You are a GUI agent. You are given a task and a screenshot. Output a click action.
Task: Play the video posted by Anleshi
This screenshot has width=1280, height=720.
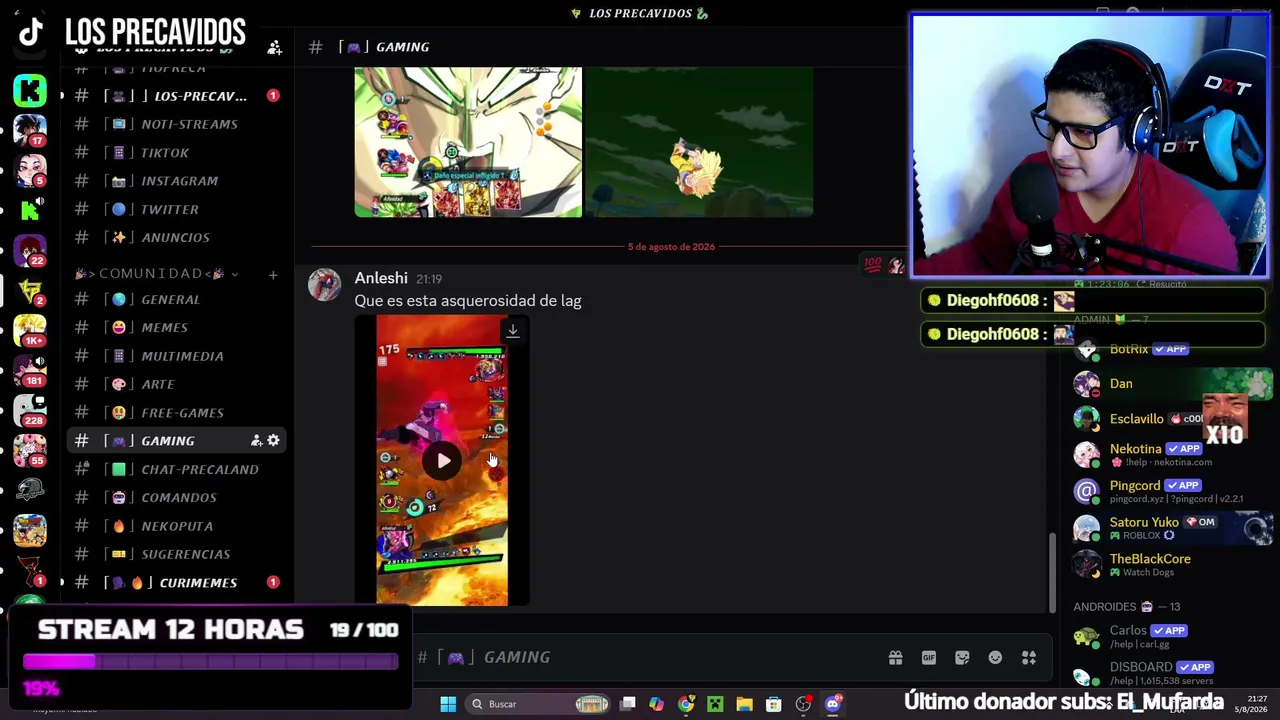(443, 461)
